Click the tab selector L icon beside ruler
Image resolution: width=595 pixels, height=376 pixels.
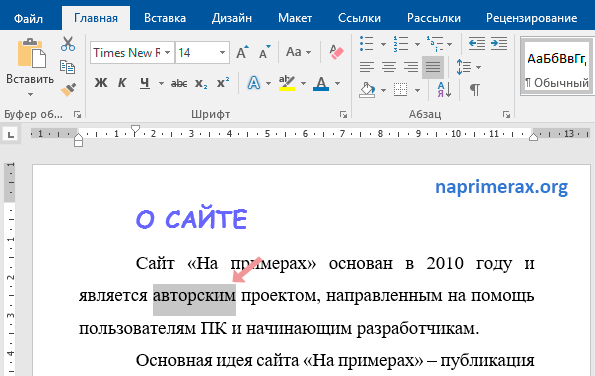pyautogui.click(x=11, y=134)
